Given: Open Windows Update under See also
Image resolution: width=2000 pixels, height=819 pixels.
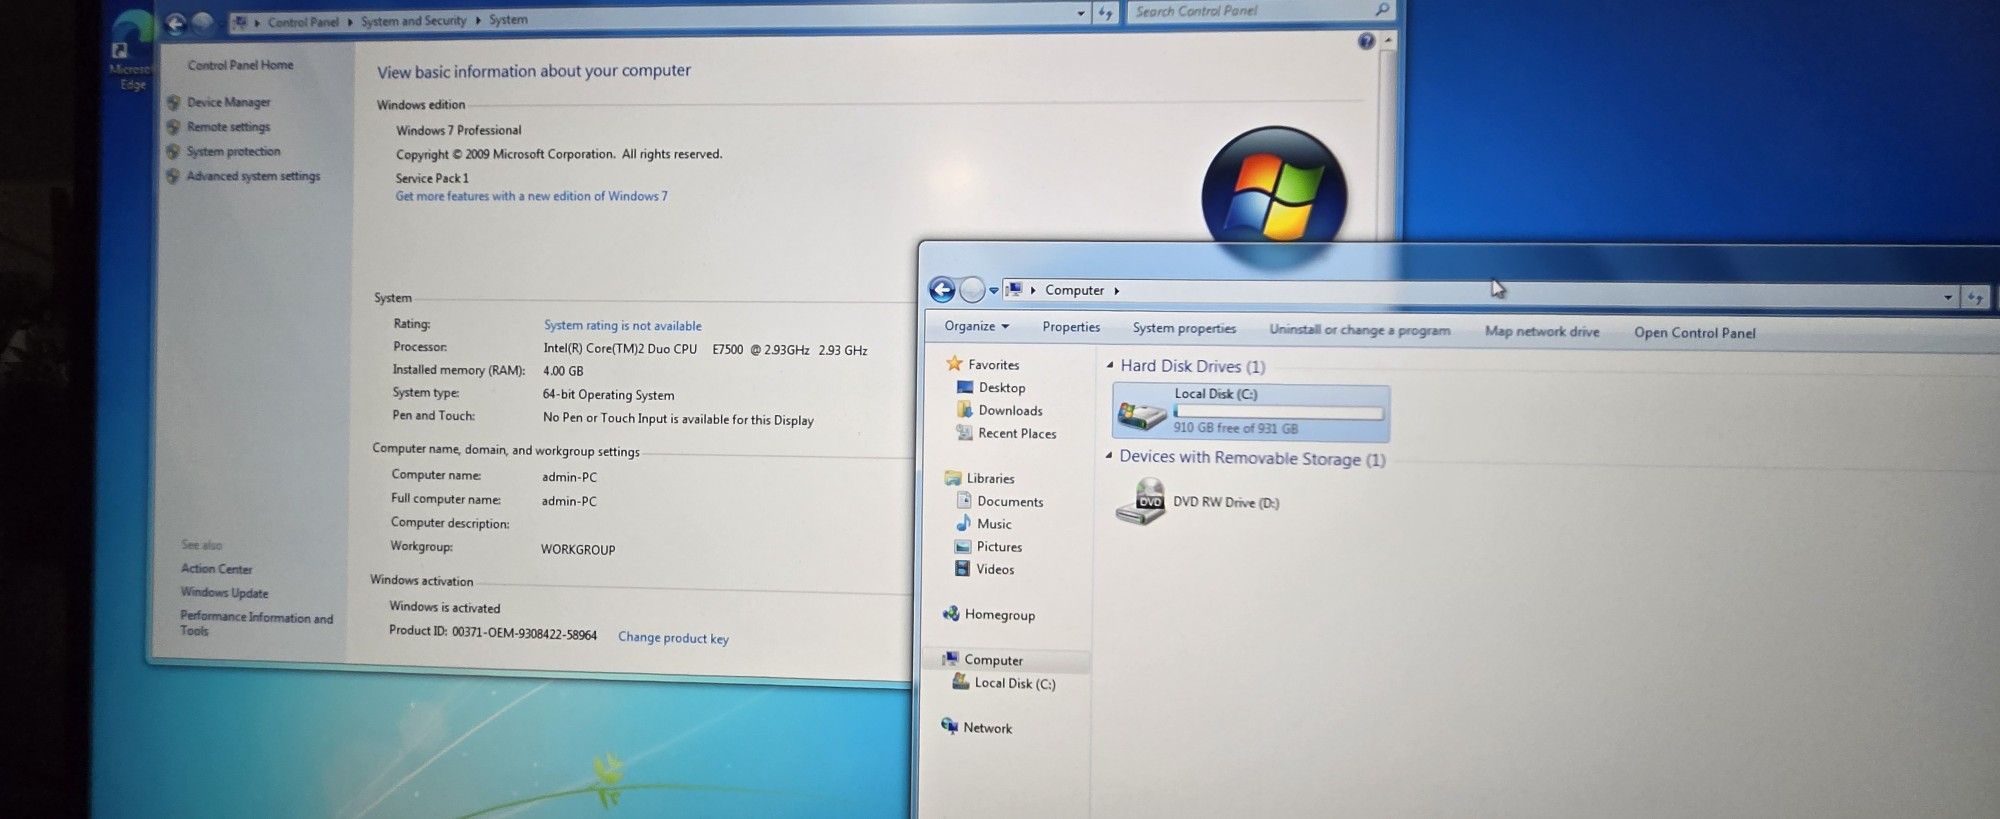Looking at the screenshot, I should (224, 592).
